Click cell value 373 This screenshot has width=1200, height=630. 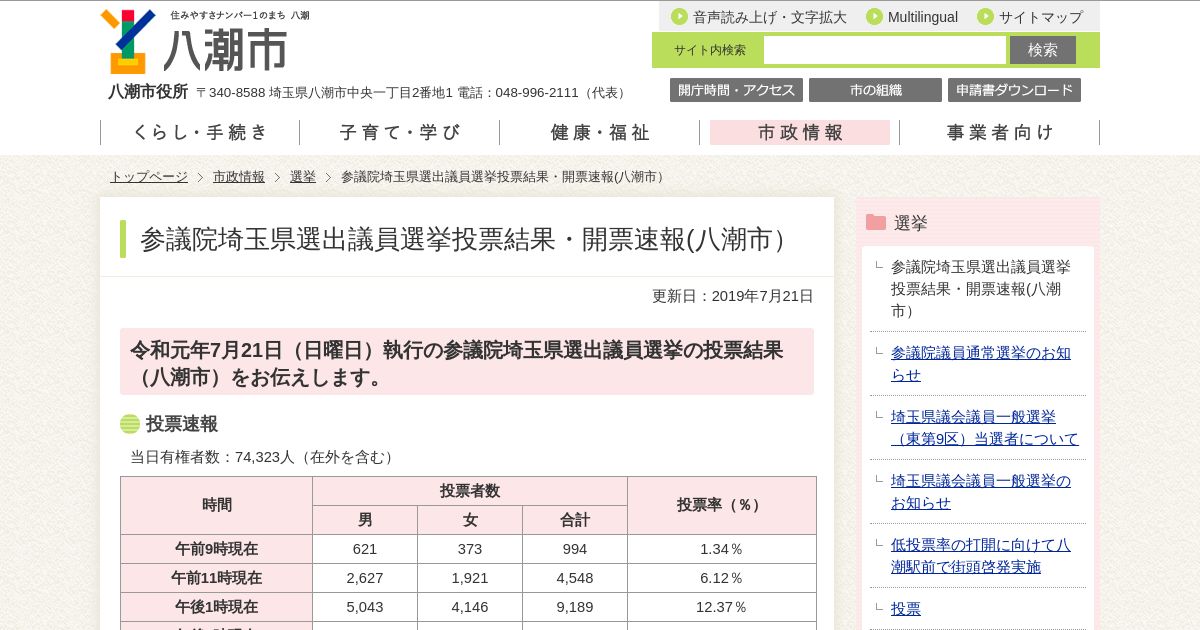click(470, 549)
